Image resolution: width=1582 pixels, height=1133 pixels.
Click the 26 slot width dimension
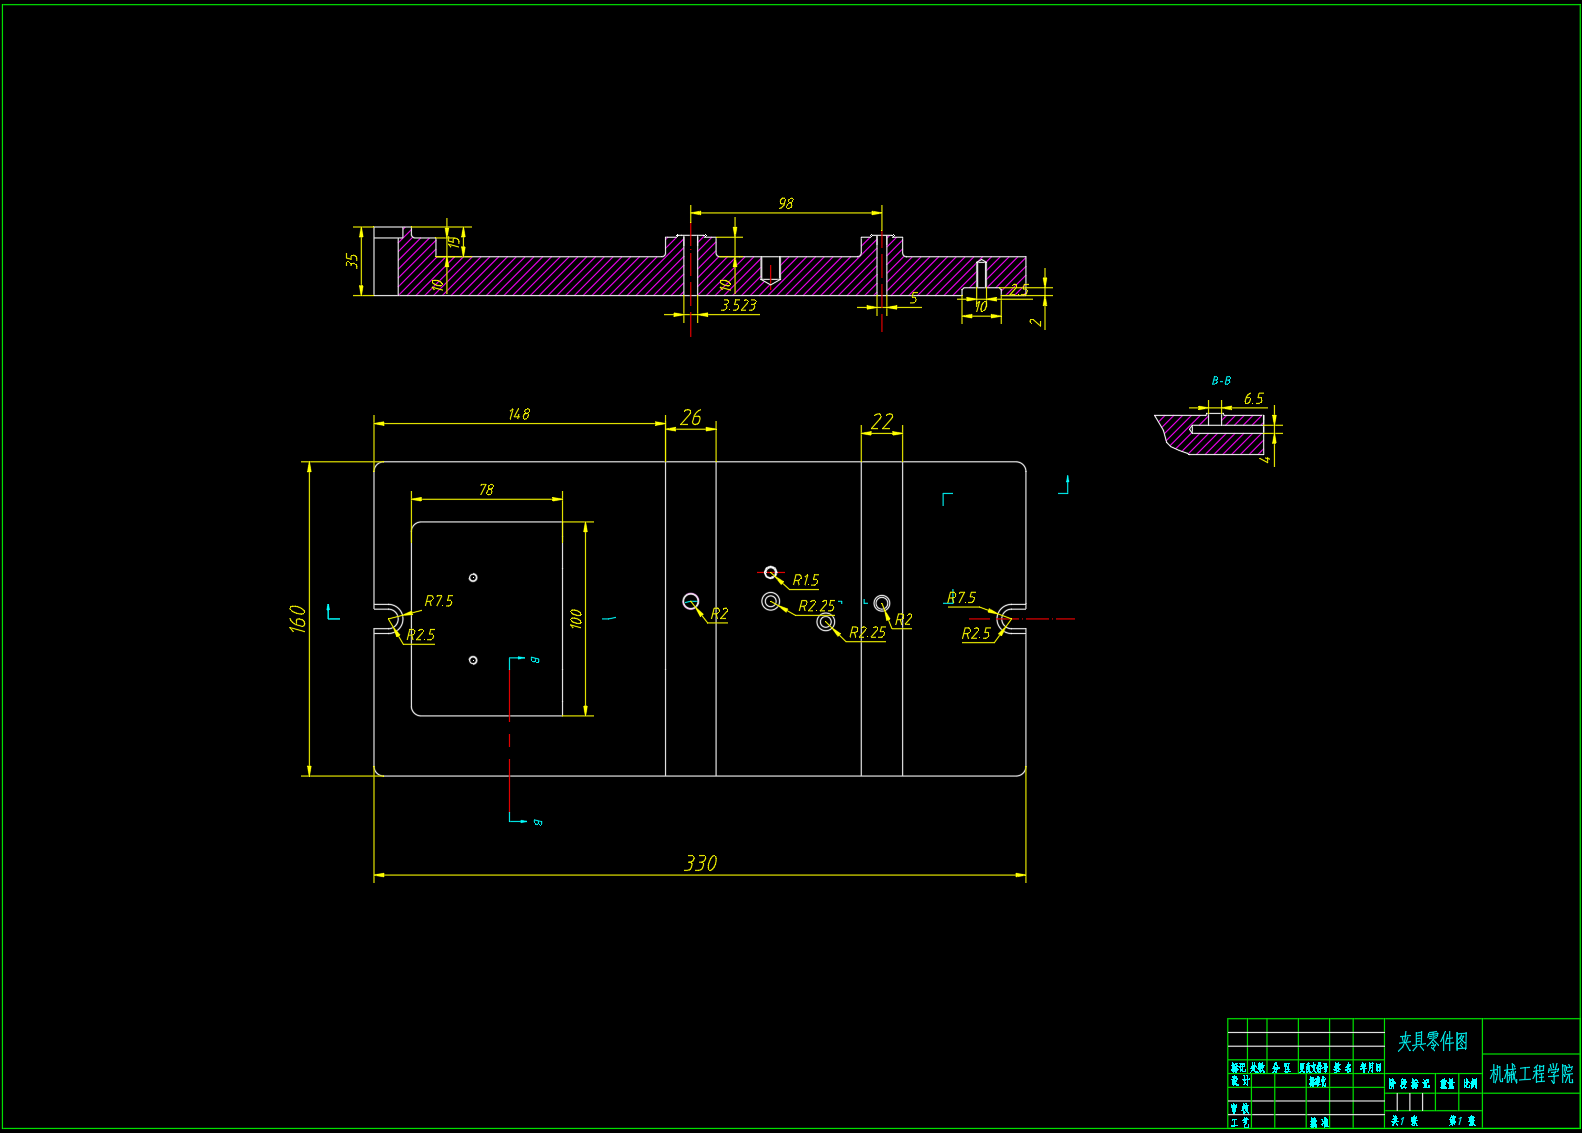[x=691, y=418]
